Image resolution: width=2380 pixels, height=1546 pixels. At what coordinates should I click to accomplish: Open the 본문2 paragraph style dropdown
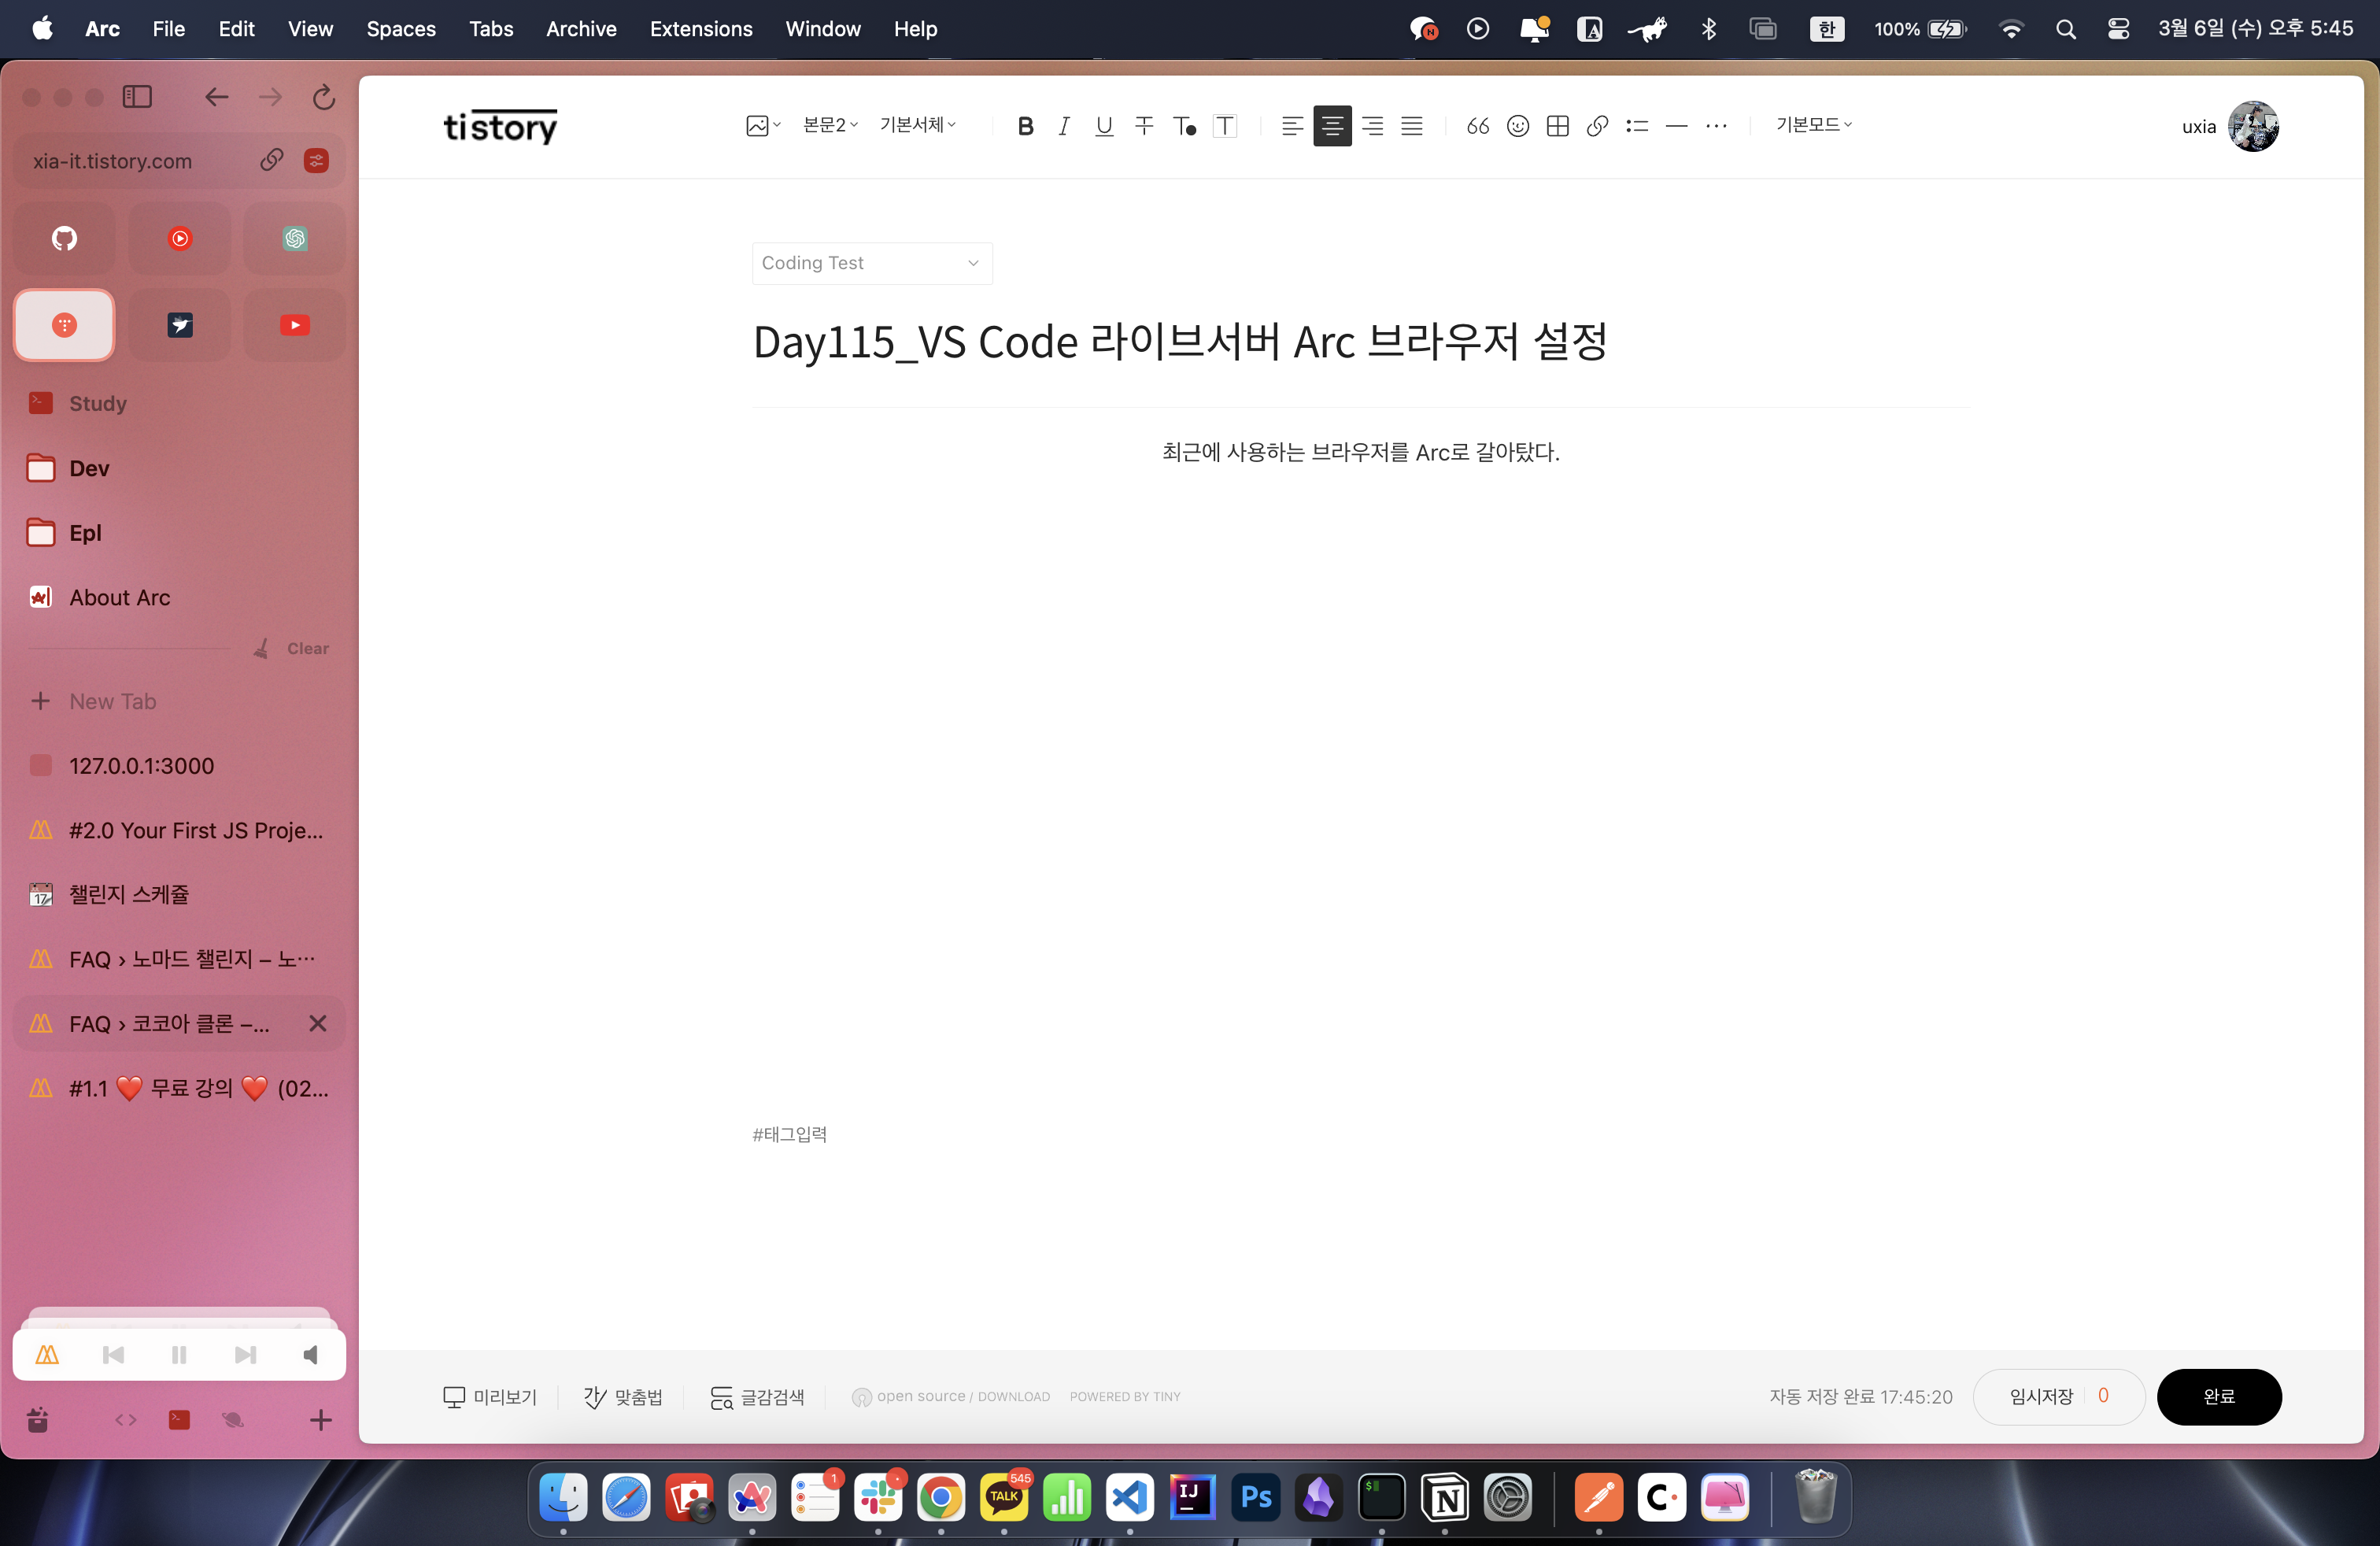pos(830,125)
